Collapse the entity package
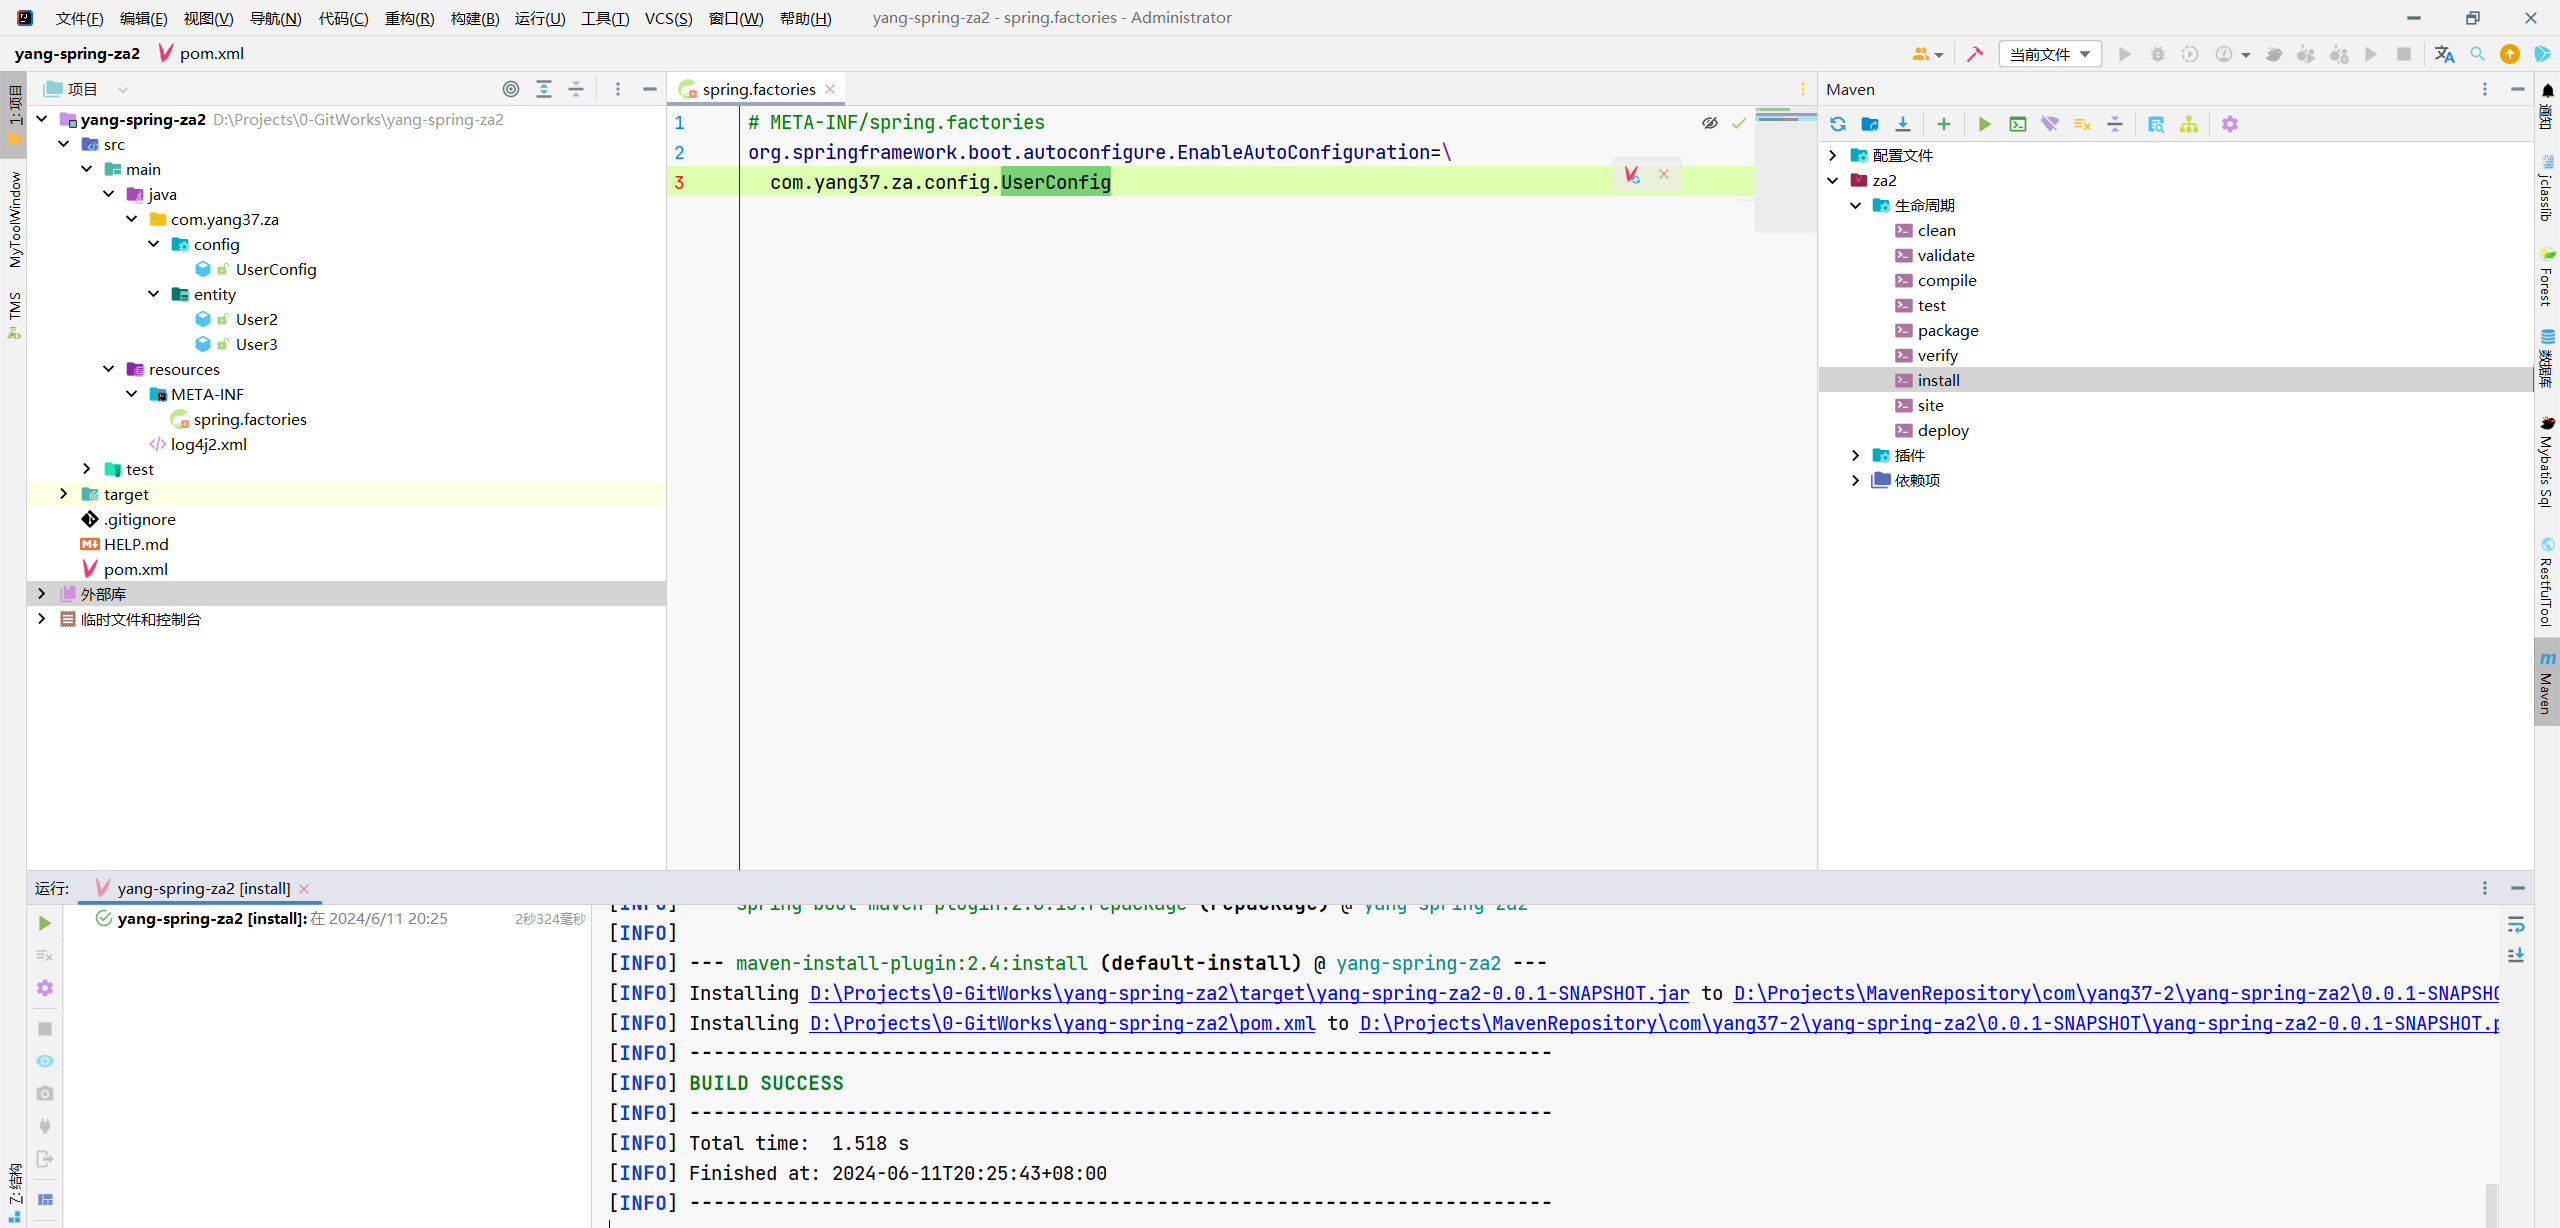This screenshot has width=2560, height=1228. click(x=153, y=294)
